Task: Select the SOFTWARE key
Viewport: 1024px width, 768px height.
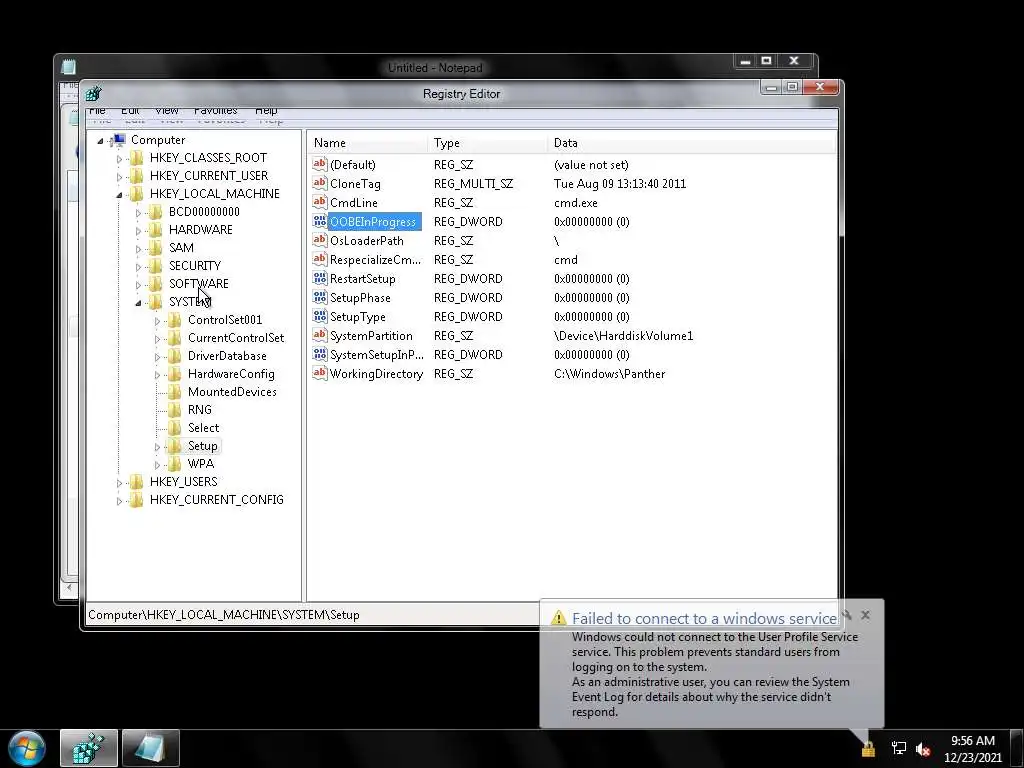Action: pyautogui.click(x=199, y=283)
